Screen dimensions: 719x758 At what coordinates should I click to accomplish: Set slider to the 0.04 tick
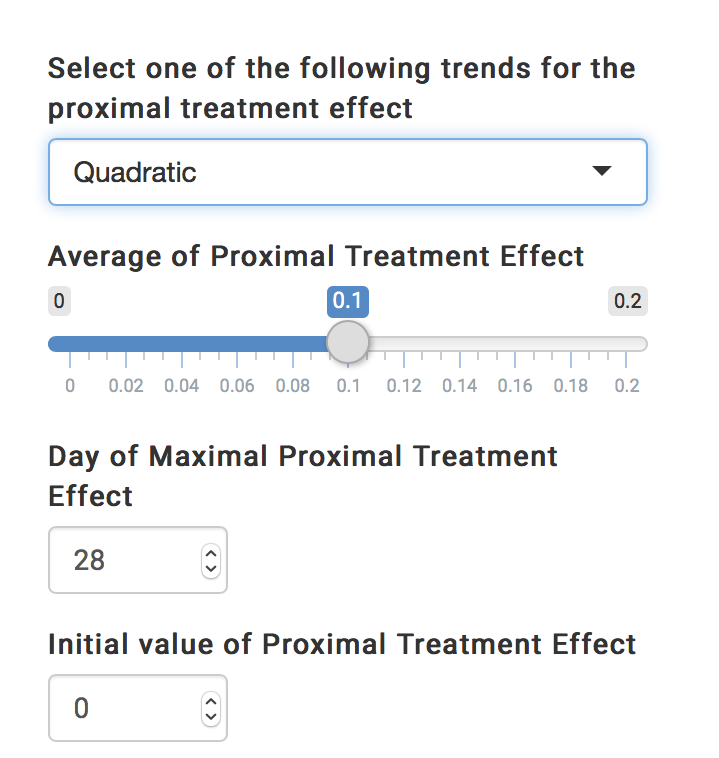tap(181, 344)
